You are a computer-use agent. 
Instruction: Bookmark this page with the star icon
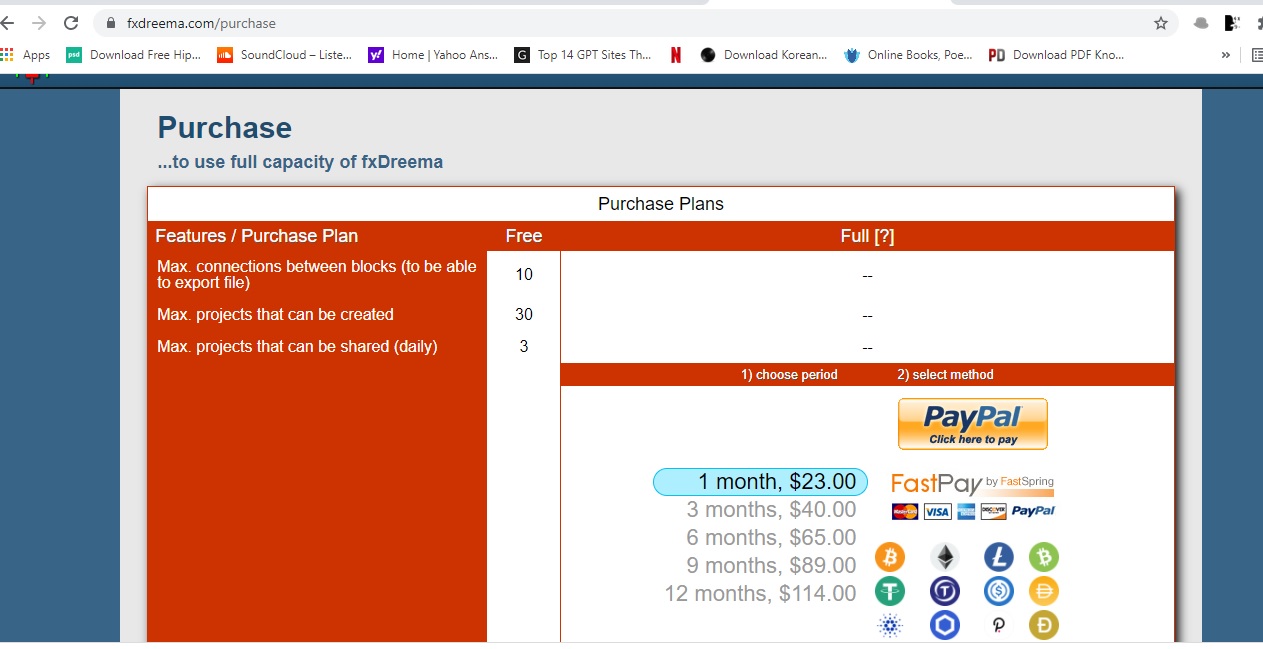tap(1161, 23)
